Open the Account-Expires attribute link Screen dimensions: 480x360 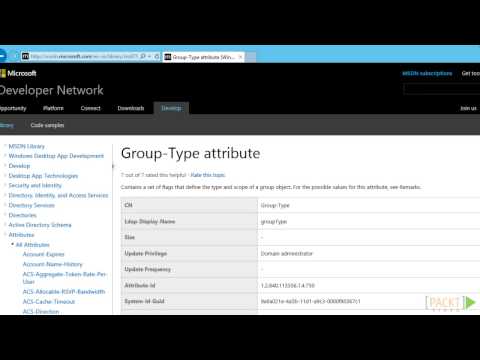(x=43, y=255)
